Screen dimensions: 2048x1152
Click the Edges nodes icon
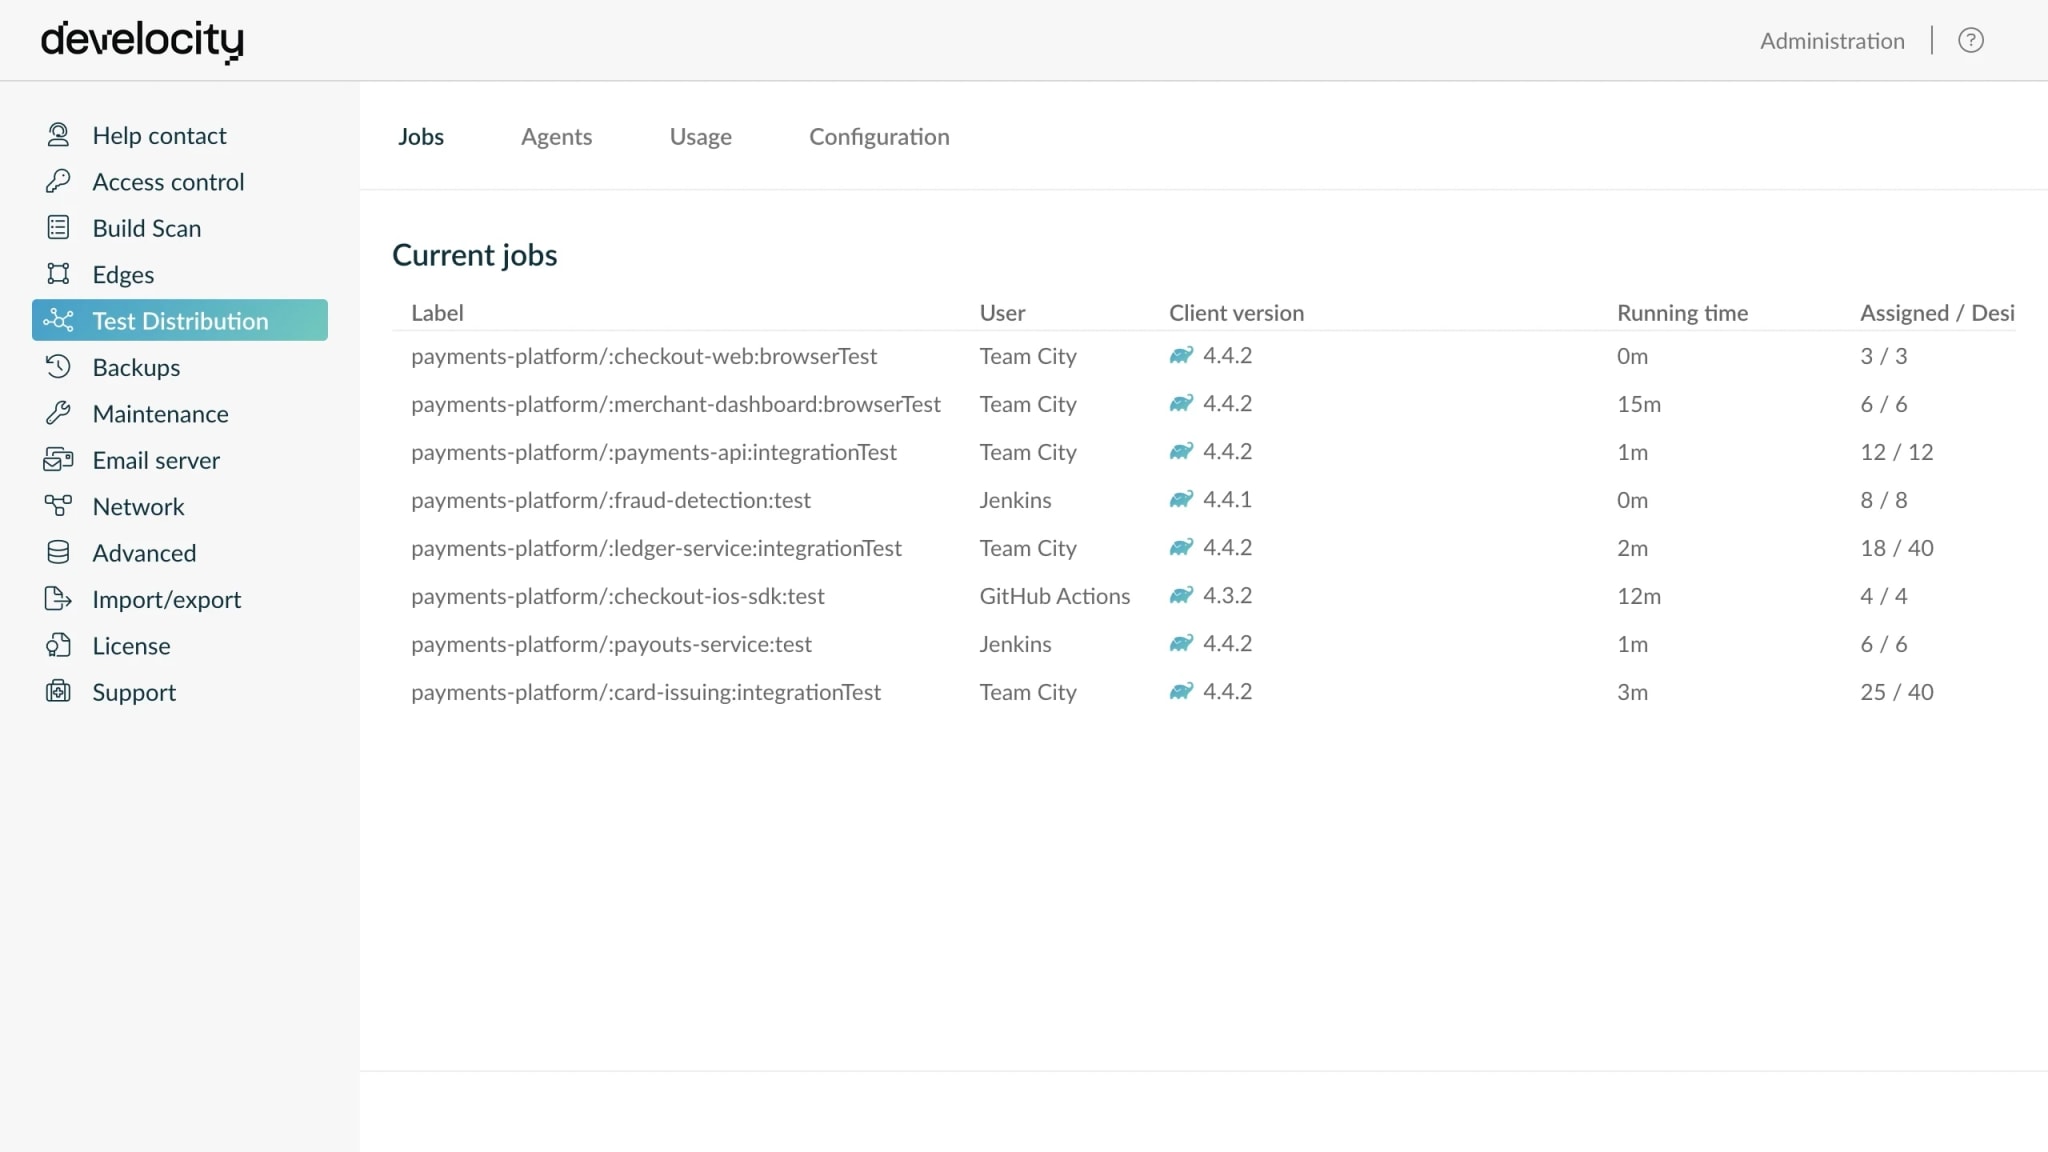point(58,274)
